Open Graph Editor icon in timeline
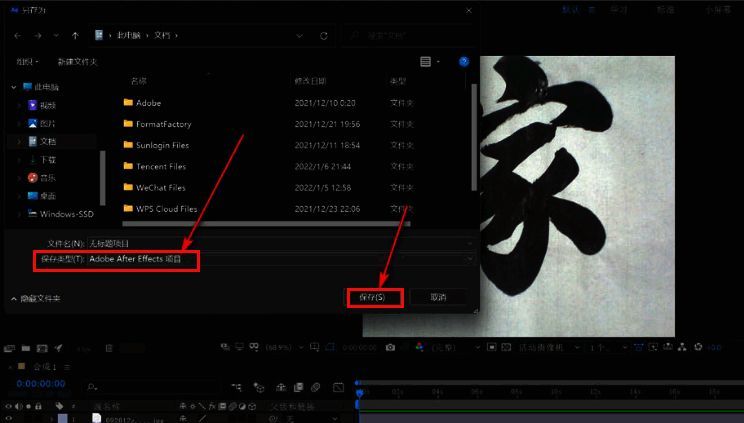The height and width of the screenshot is (423, 744). pyautogui.click(x=338, y=387)
